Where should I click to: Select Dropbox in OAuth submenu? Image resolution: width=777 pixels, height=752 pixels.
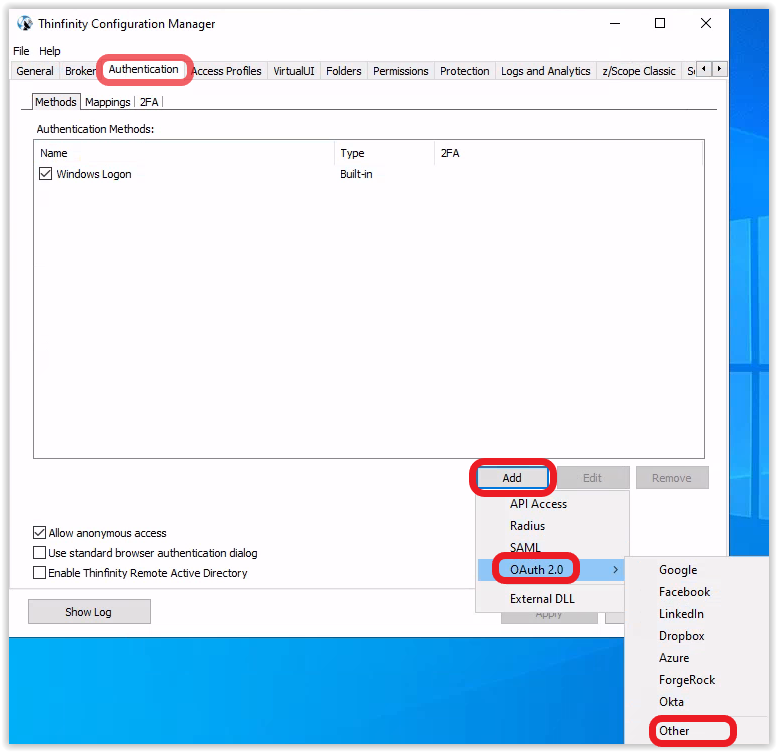pos(697,636)
